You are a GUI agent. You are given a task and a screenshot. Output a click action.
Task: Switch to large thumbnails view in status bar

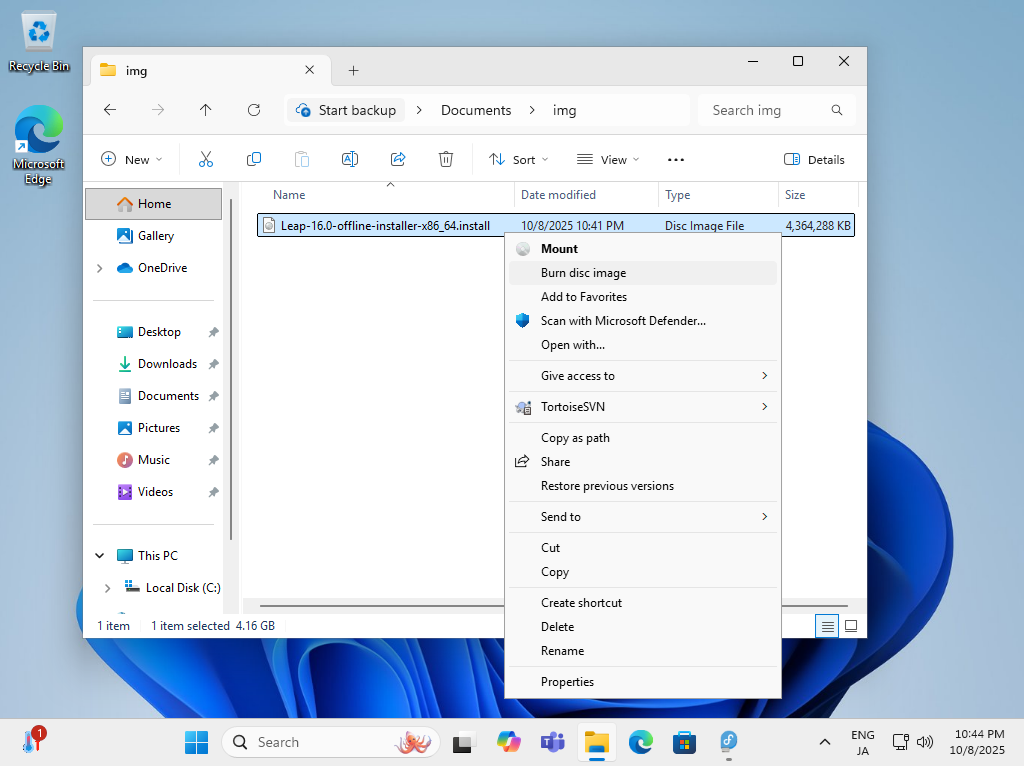[851, 626]
